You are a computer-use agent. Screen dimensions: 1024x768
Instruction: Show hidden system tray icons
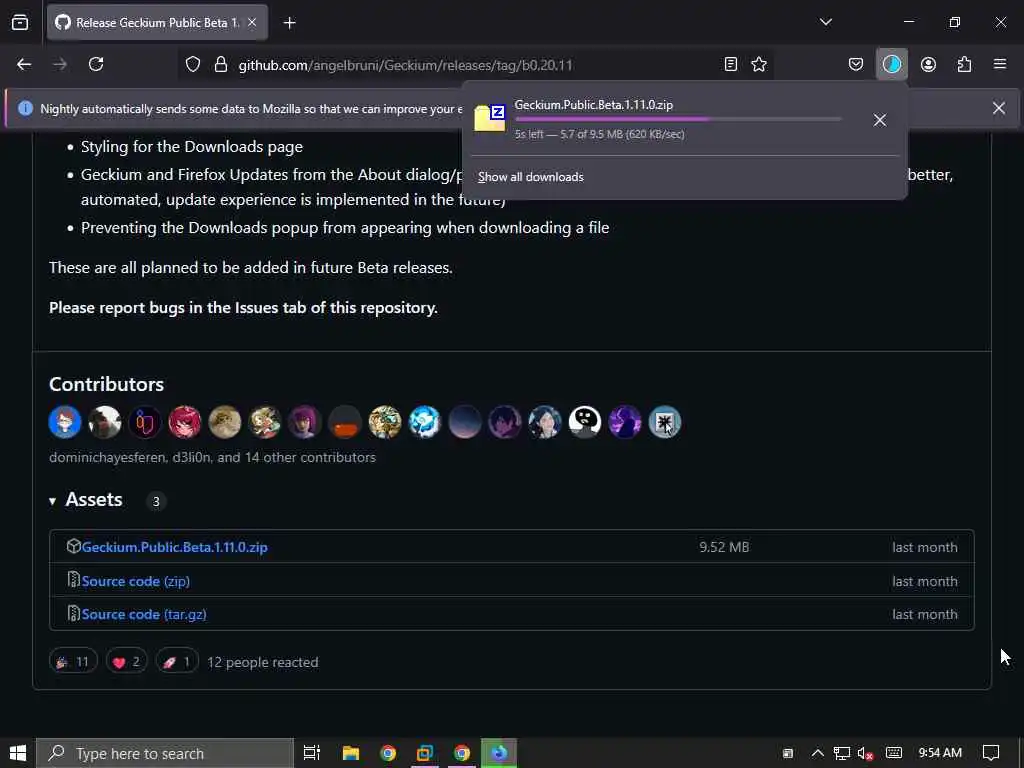817,753
